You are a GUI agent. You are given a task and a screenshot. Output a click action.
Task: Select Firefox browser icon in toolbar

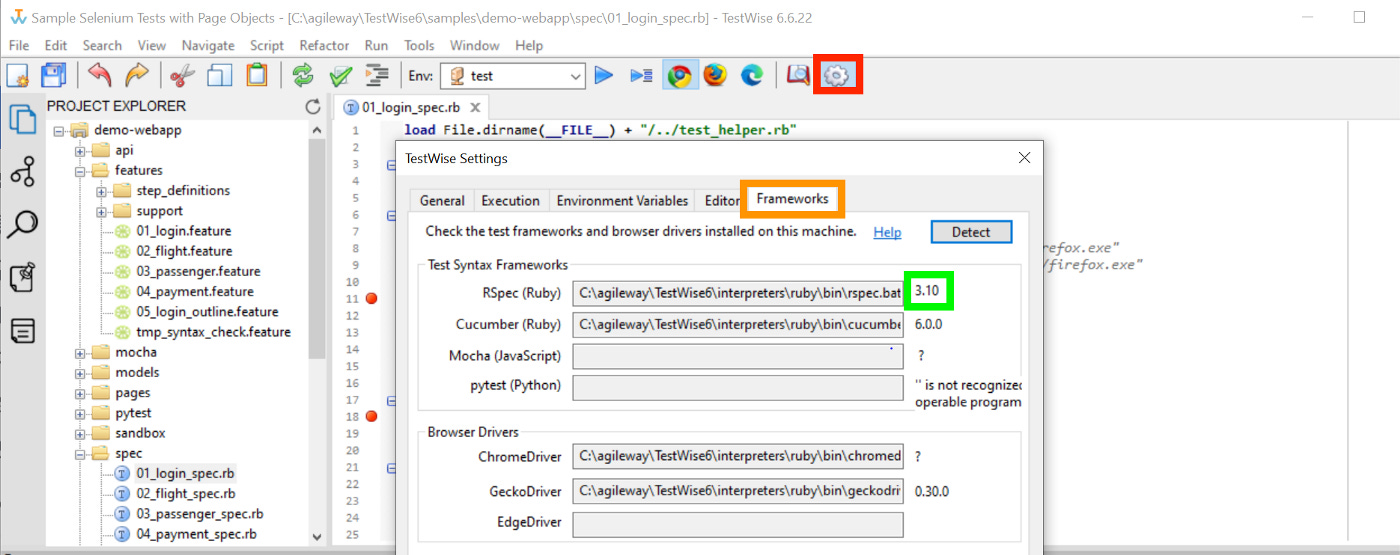pos(715,75)
